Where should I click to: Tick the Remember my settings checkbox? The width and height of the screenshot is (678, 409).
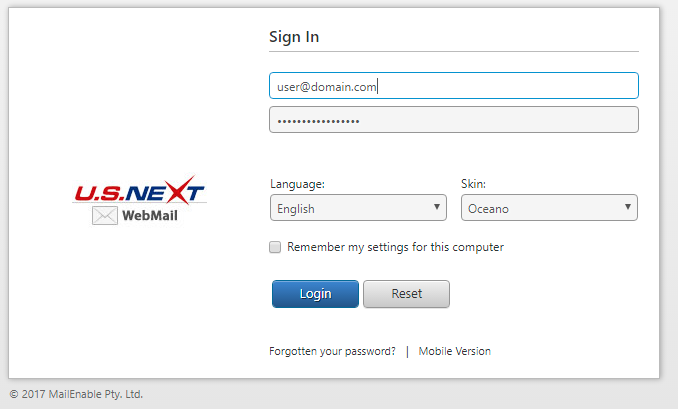click(x=275, y=247)
